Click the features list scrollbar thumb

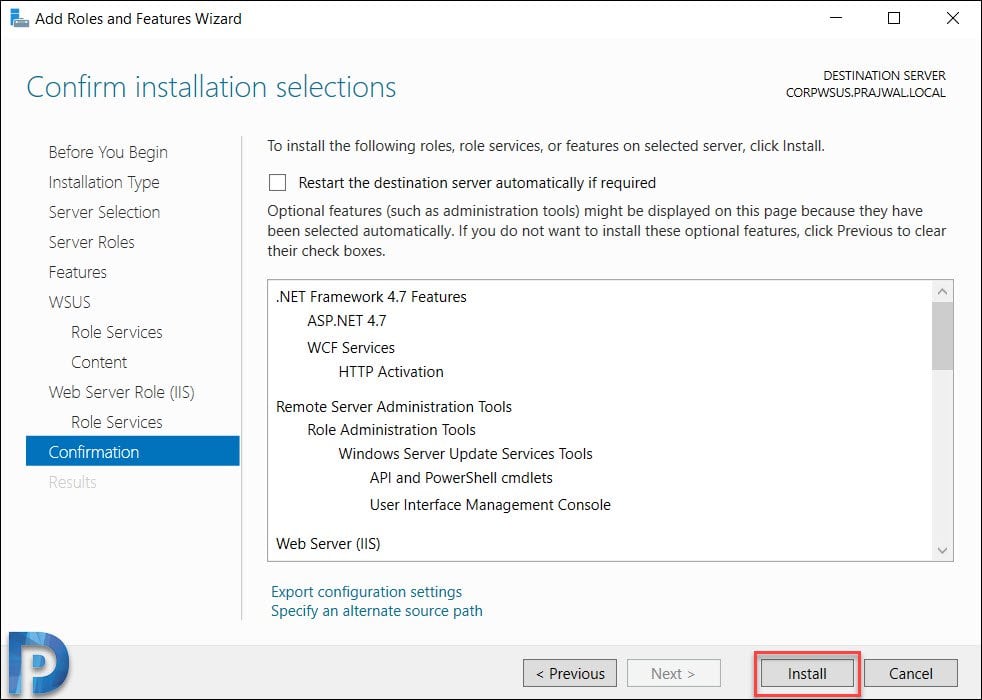pyautogui.click(x=942, y=336)
